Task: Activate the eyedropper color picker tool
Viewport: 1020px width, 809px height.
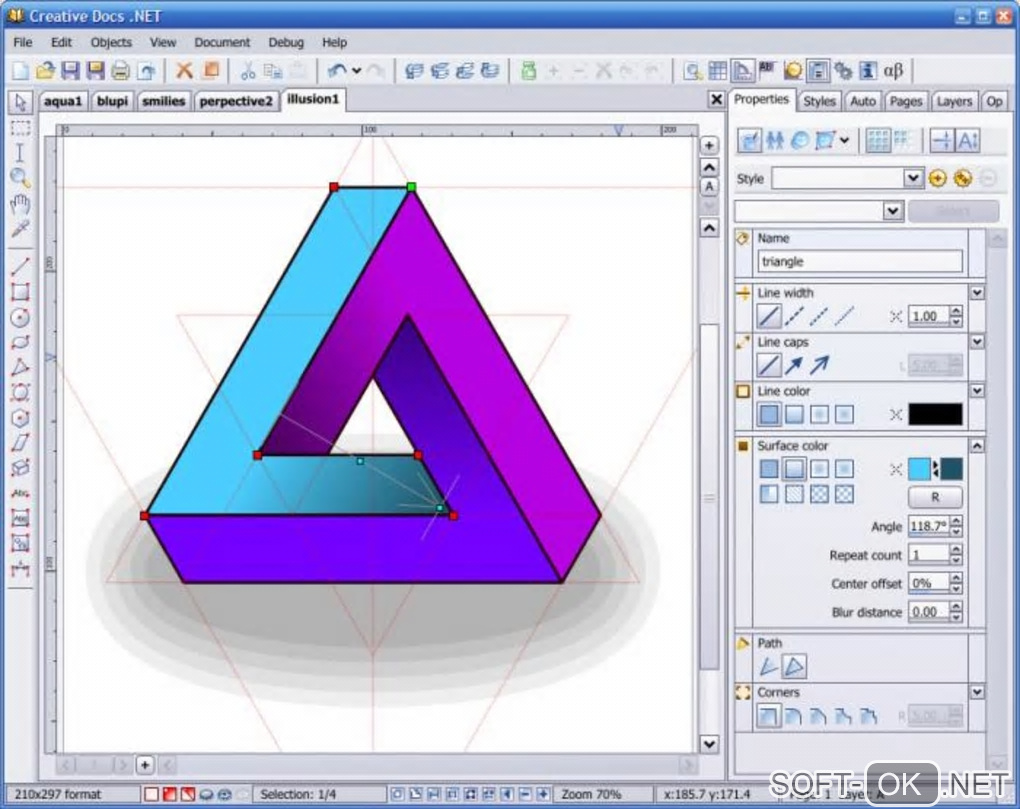Action: [x=20, y=229]
